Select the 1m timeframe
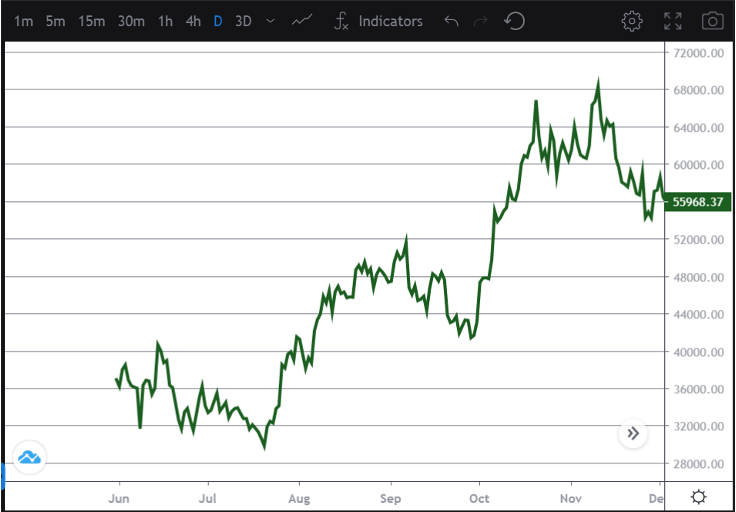736x512 pixels. point(23,21)
